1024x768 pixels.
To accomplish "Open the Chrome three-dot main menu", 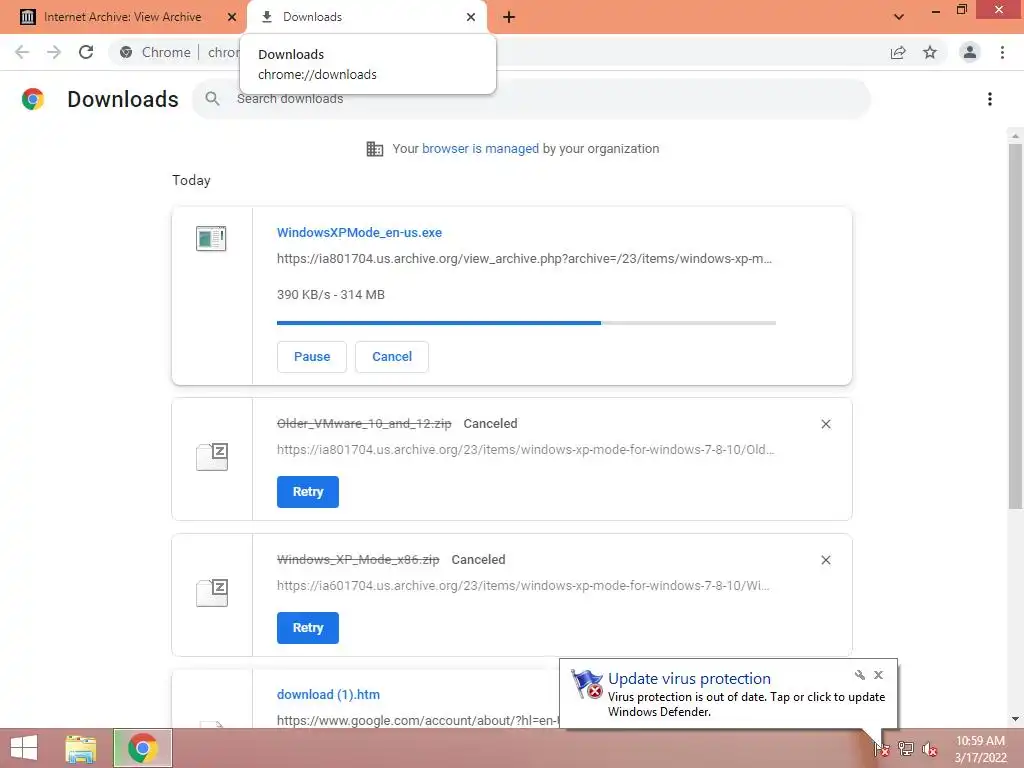I will [x=1002, y=52].
